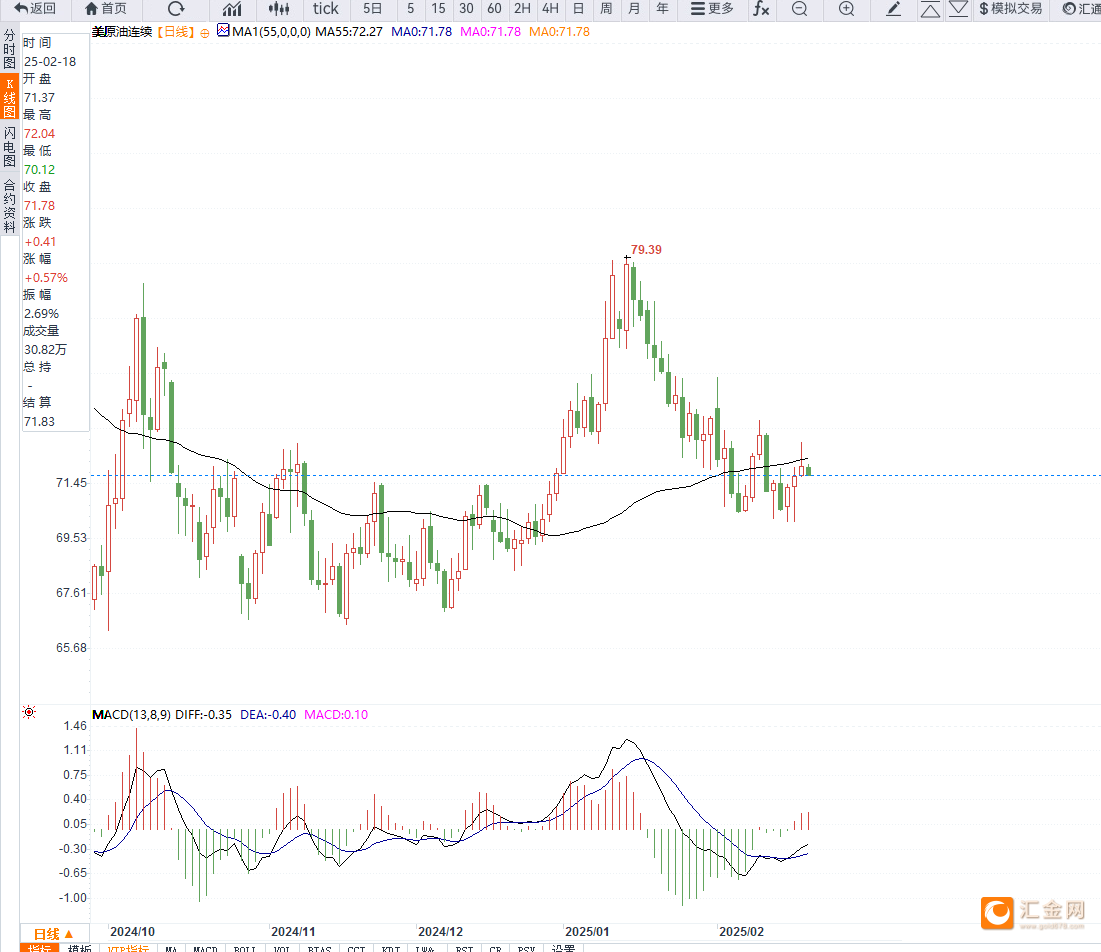Click the 2025/01 date axis label
Image resolution: width=1101 pixels, height=952 pixels.
(x=587, y=932)
